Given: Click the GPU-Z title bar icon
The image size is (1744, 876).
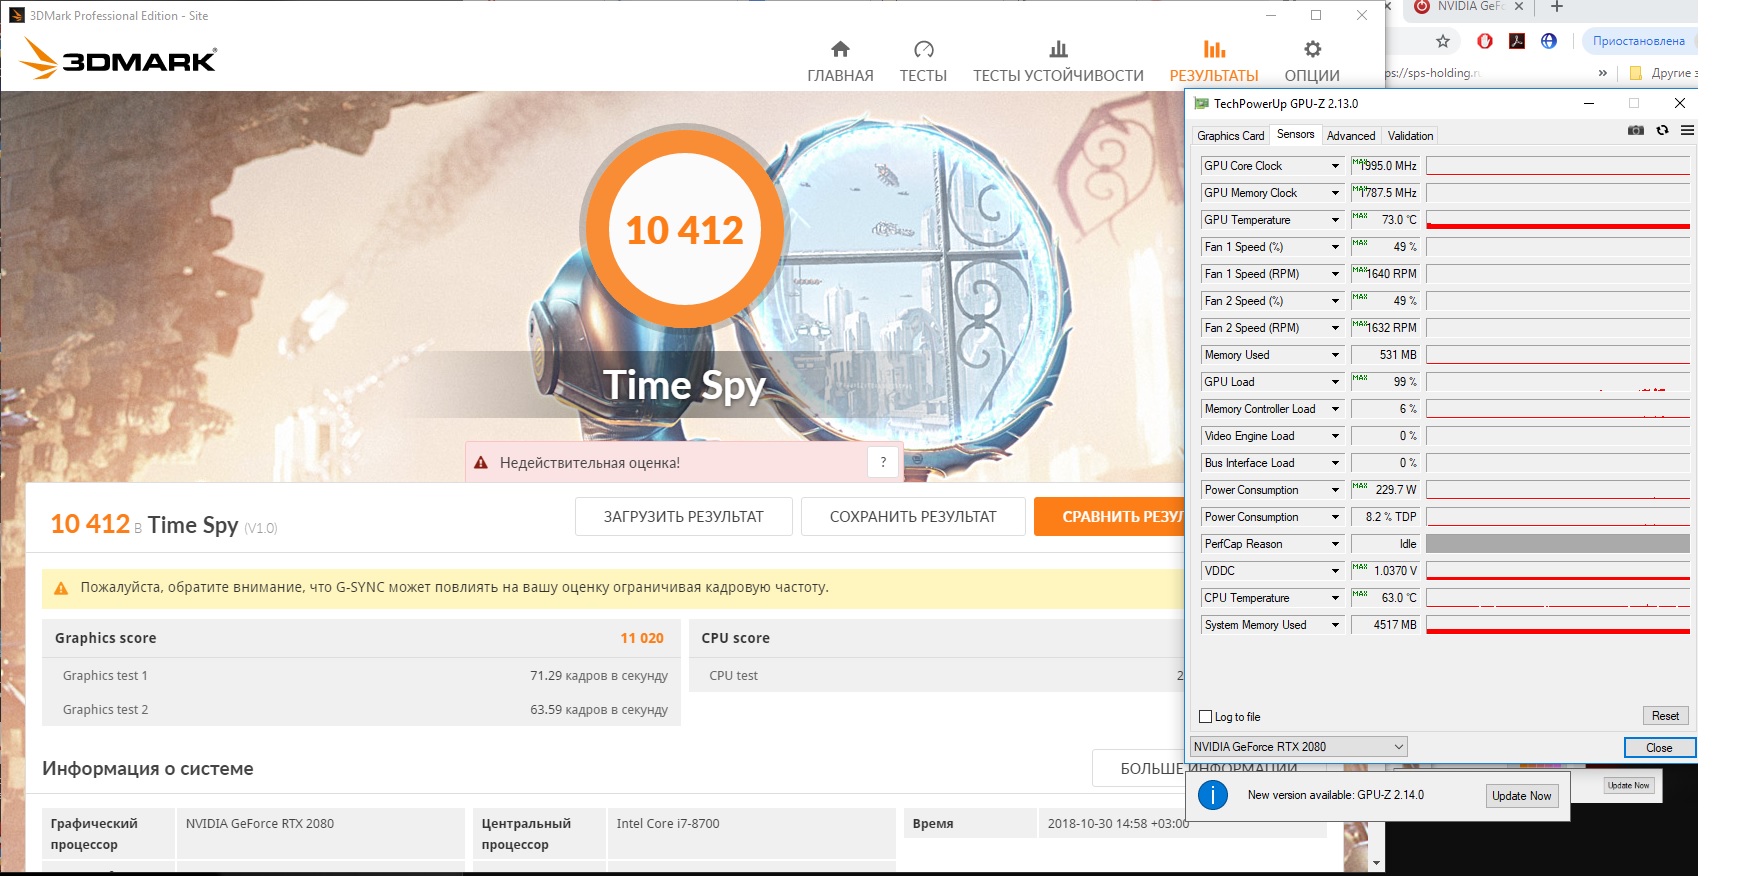Looking at the screenshot, I should 1201,103.
